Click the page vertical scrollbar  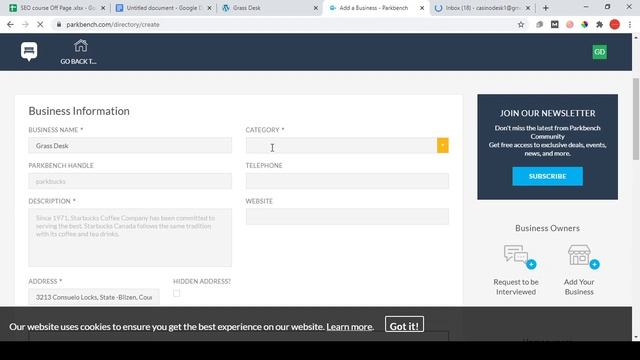pyautogui.click(x=636, y=118)
